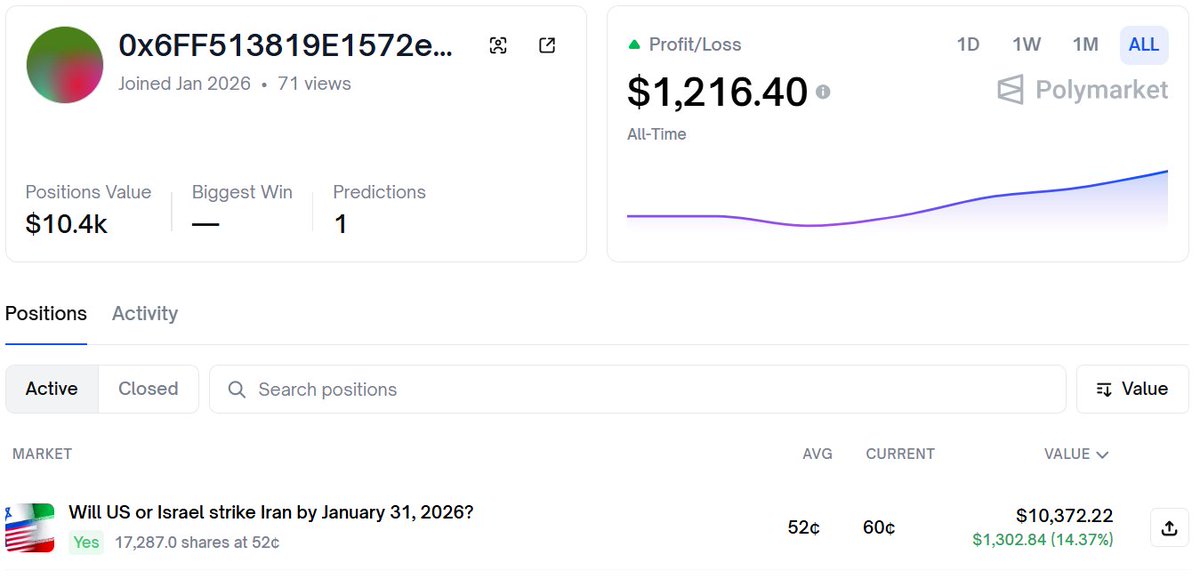Open the Value sort dropdown

[x=1132, y=389]
